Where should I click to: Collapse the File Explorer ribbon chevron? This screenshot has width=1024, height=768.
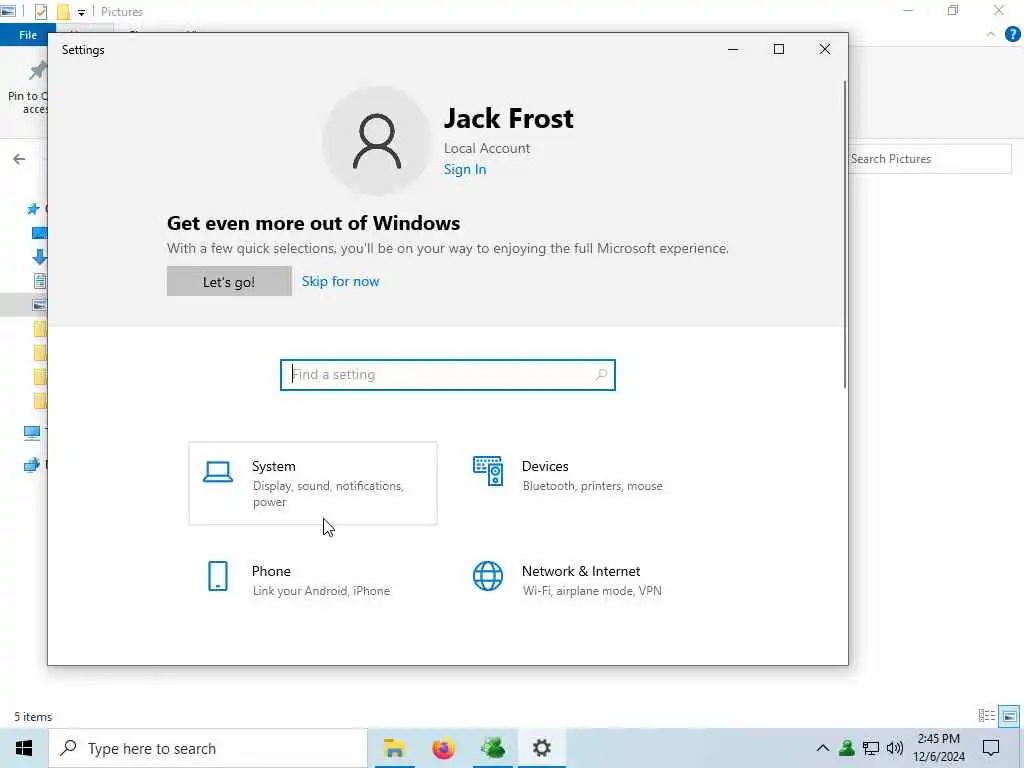pos(991,34)
